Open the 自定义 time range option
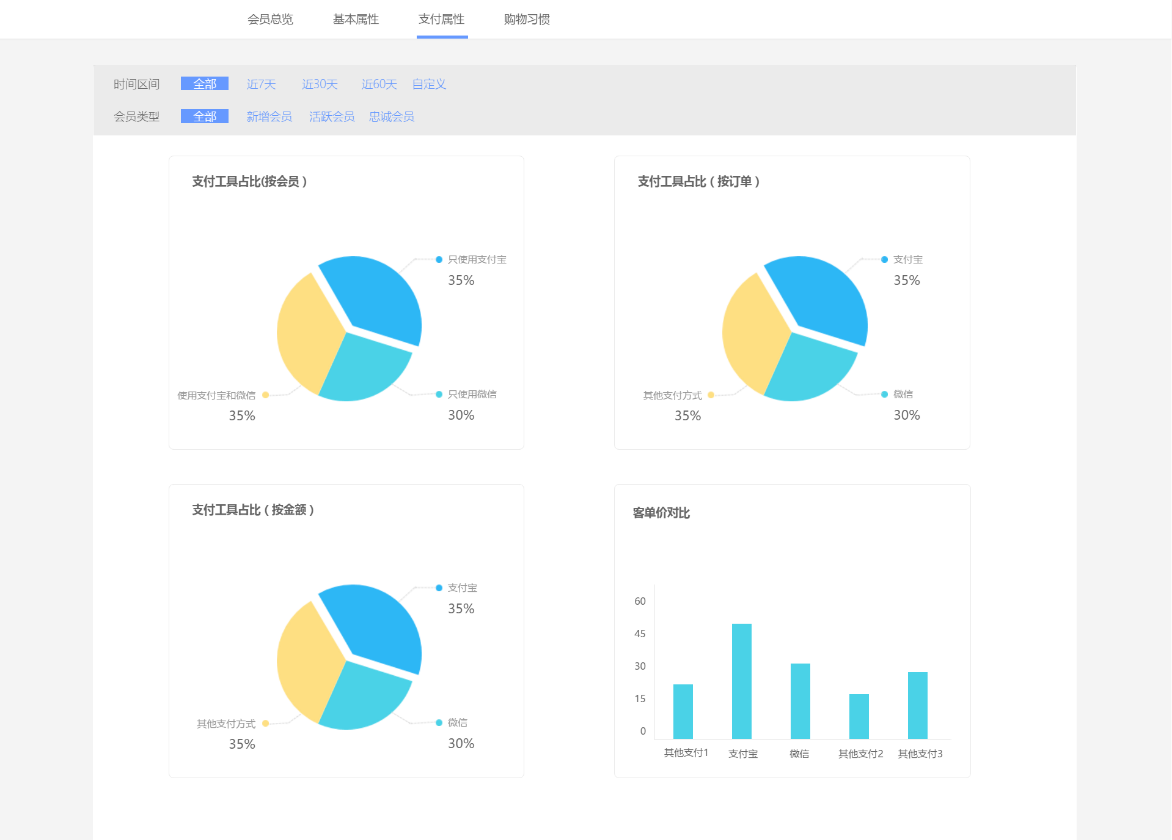This screenshot has width=1172, height=840. tap(429, 84)
